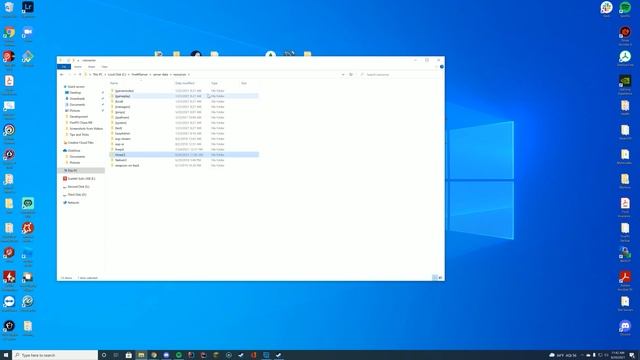This screenshot has width=640, height=360.
Task: Open the address bar history dropdown
Action: 343,75
